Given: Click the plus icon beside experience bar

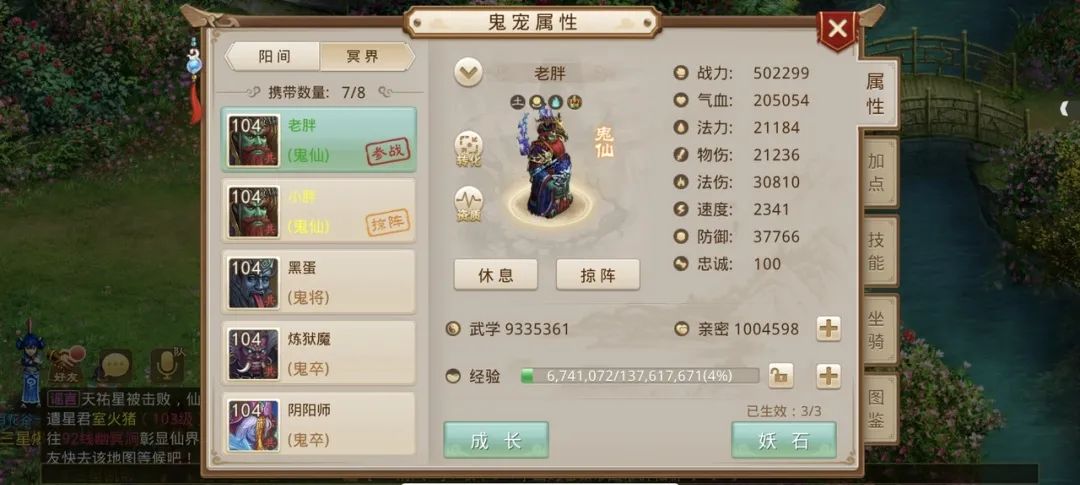Looking at the screenshot, I should 829,376.
